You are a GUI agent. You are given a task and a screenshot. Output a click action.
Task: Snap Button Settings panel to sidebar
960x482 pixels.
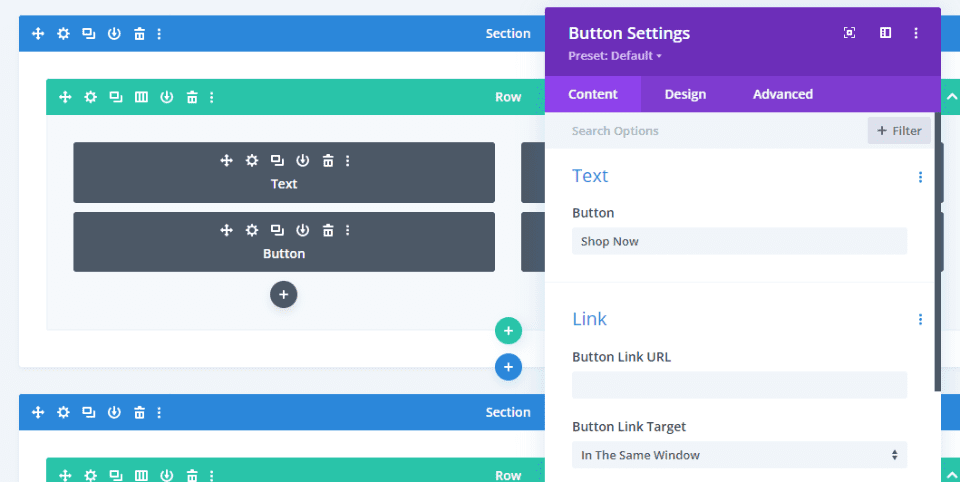[885, 33]
